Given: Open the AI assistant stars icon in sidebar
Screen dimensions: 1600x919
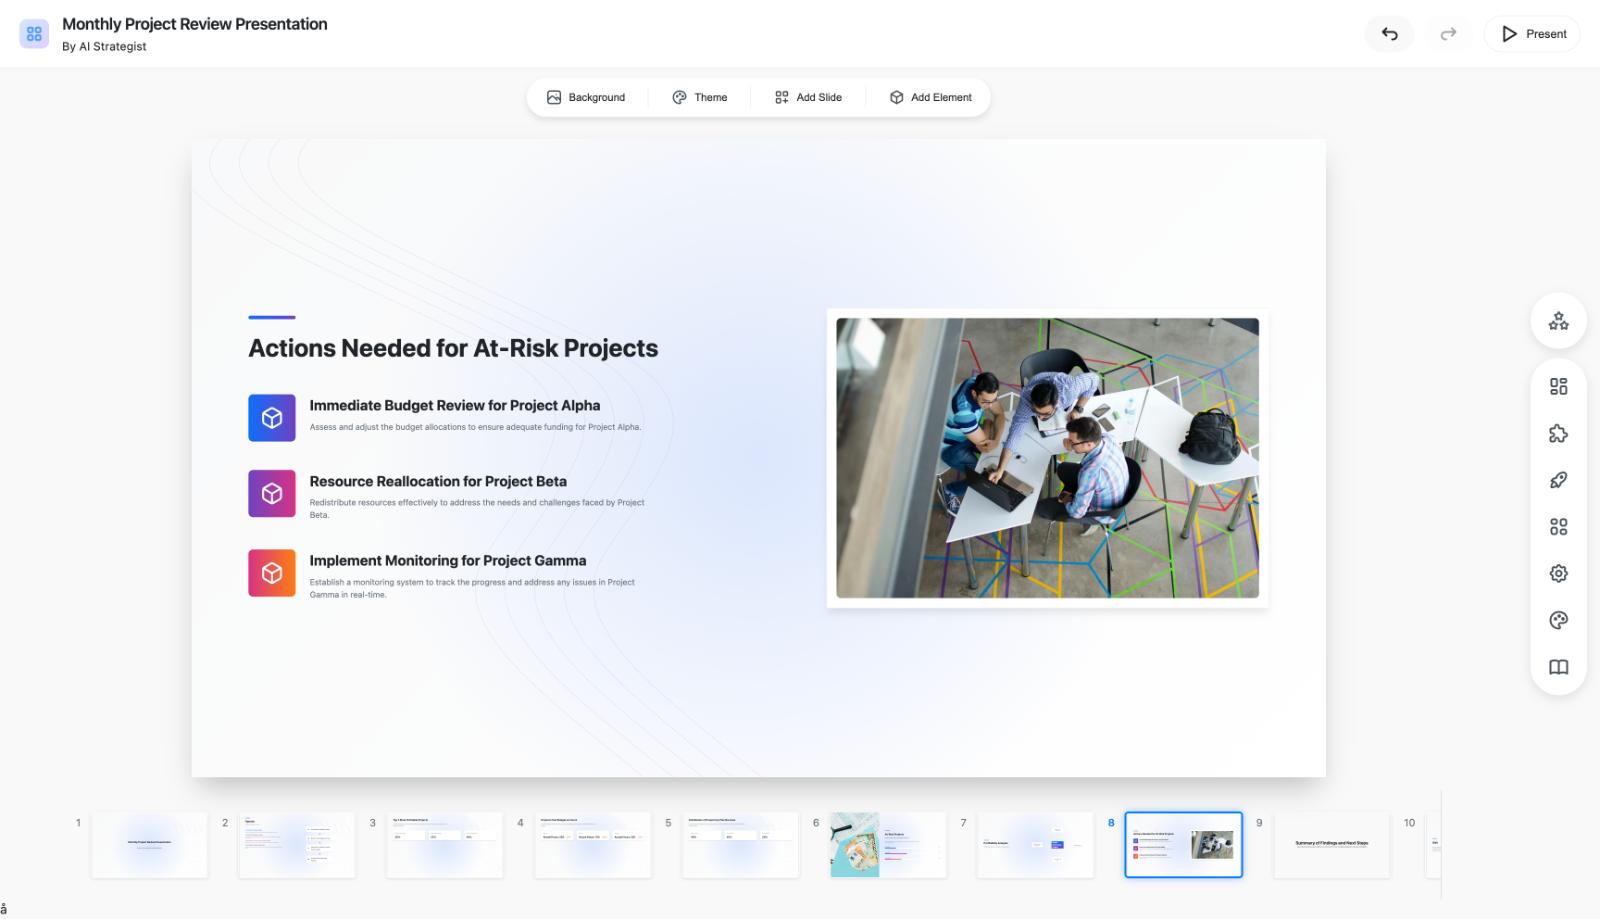Looking at the screenshot, I should coord(1557,321).
